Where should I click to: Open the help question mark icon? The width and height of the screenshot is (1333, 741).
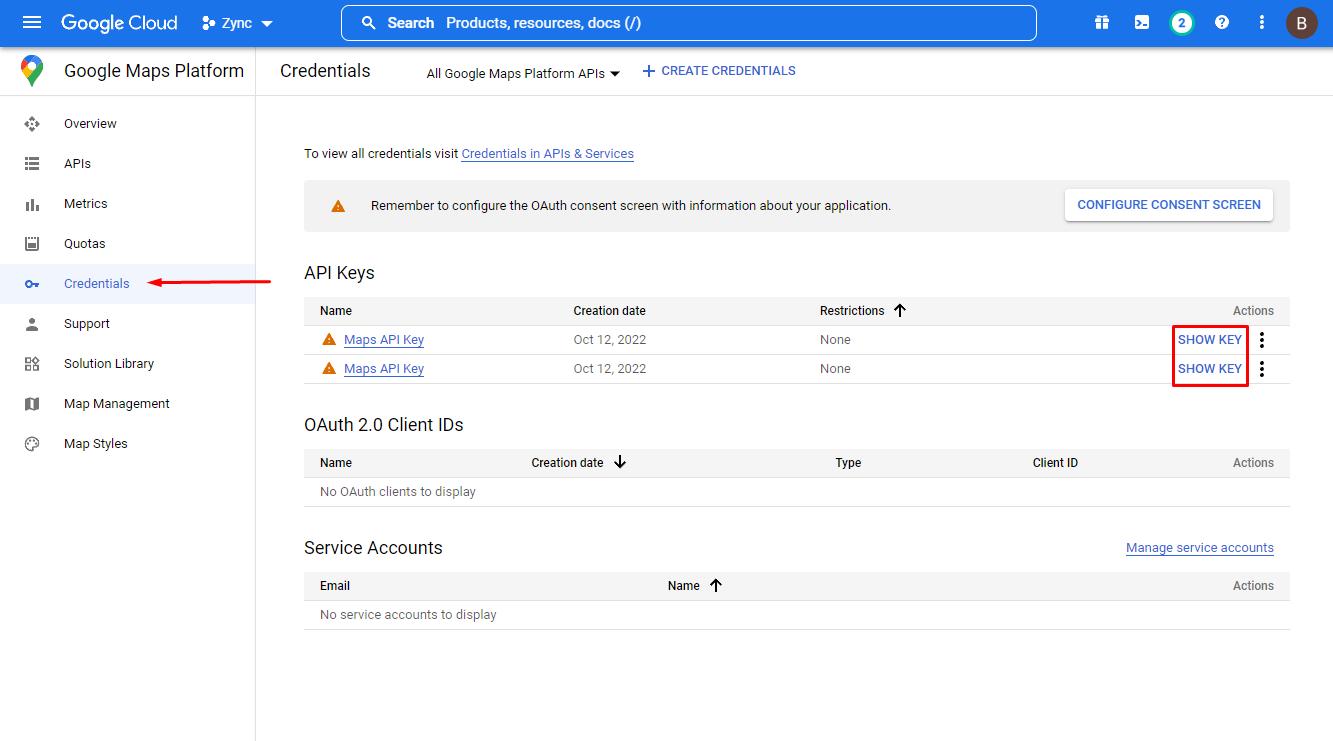coord(1222,22)
